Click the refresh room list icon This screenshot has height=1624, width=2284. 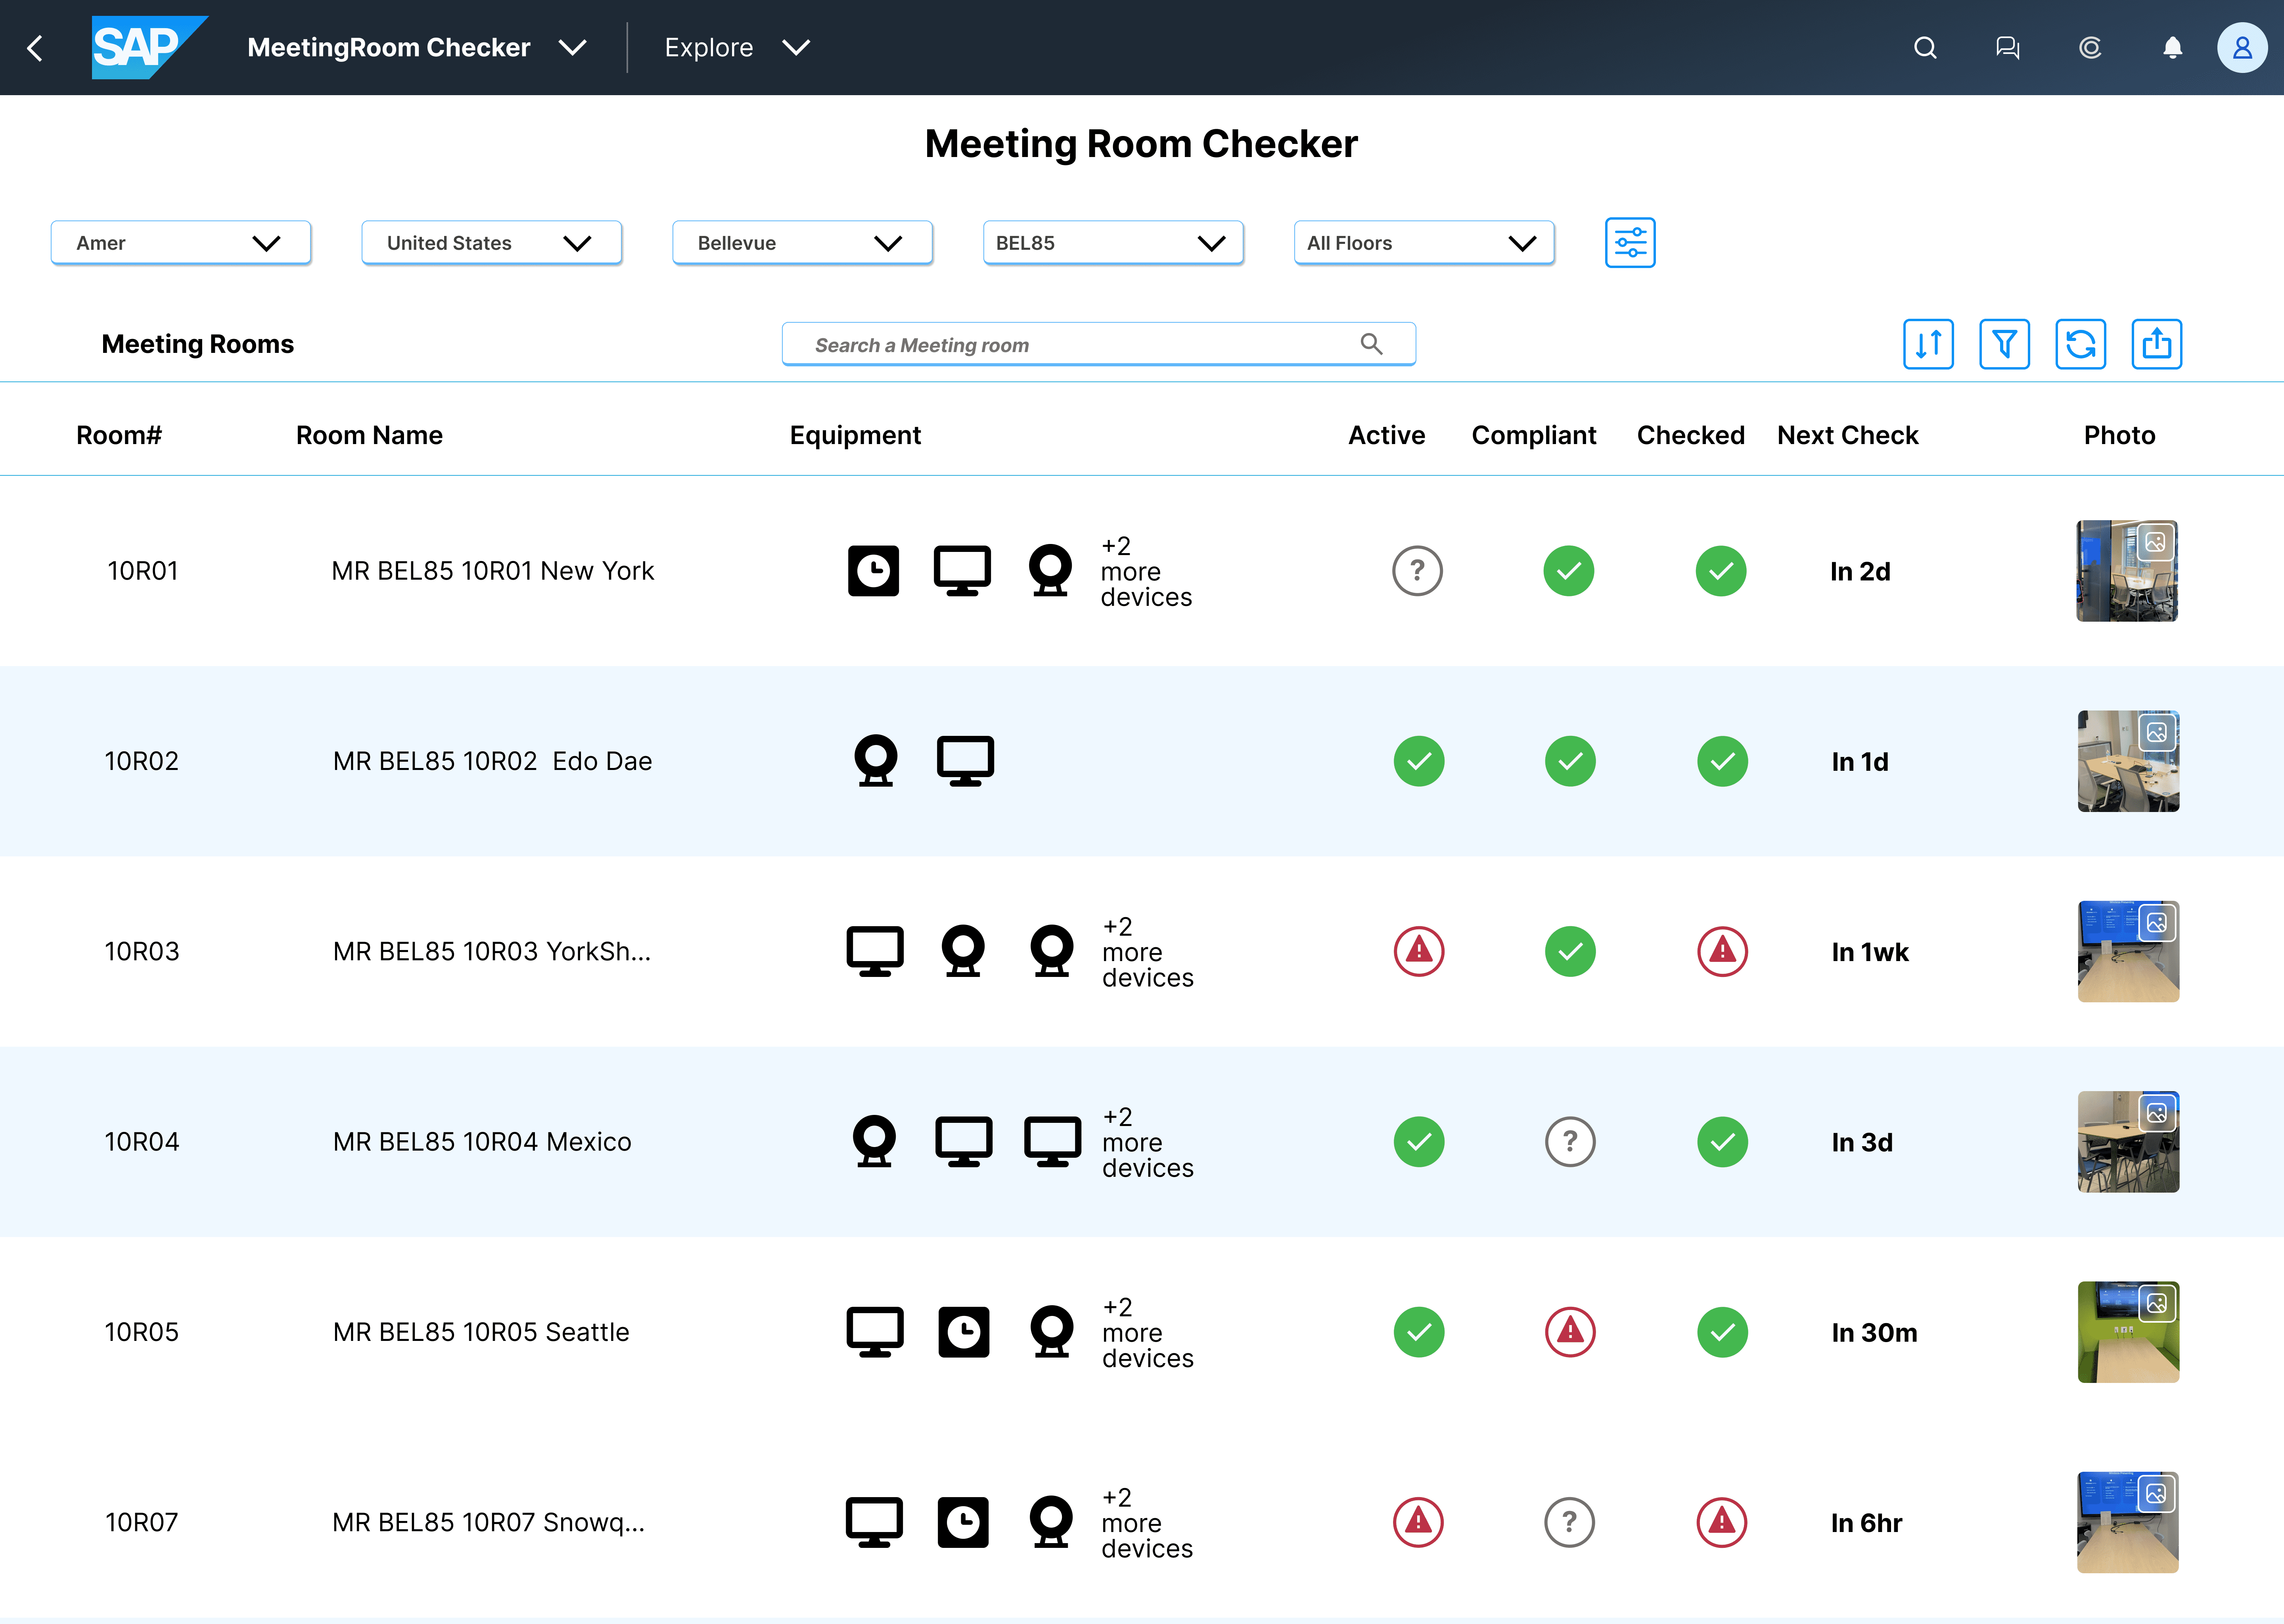pyautogui.click(x=2080, y=344)
